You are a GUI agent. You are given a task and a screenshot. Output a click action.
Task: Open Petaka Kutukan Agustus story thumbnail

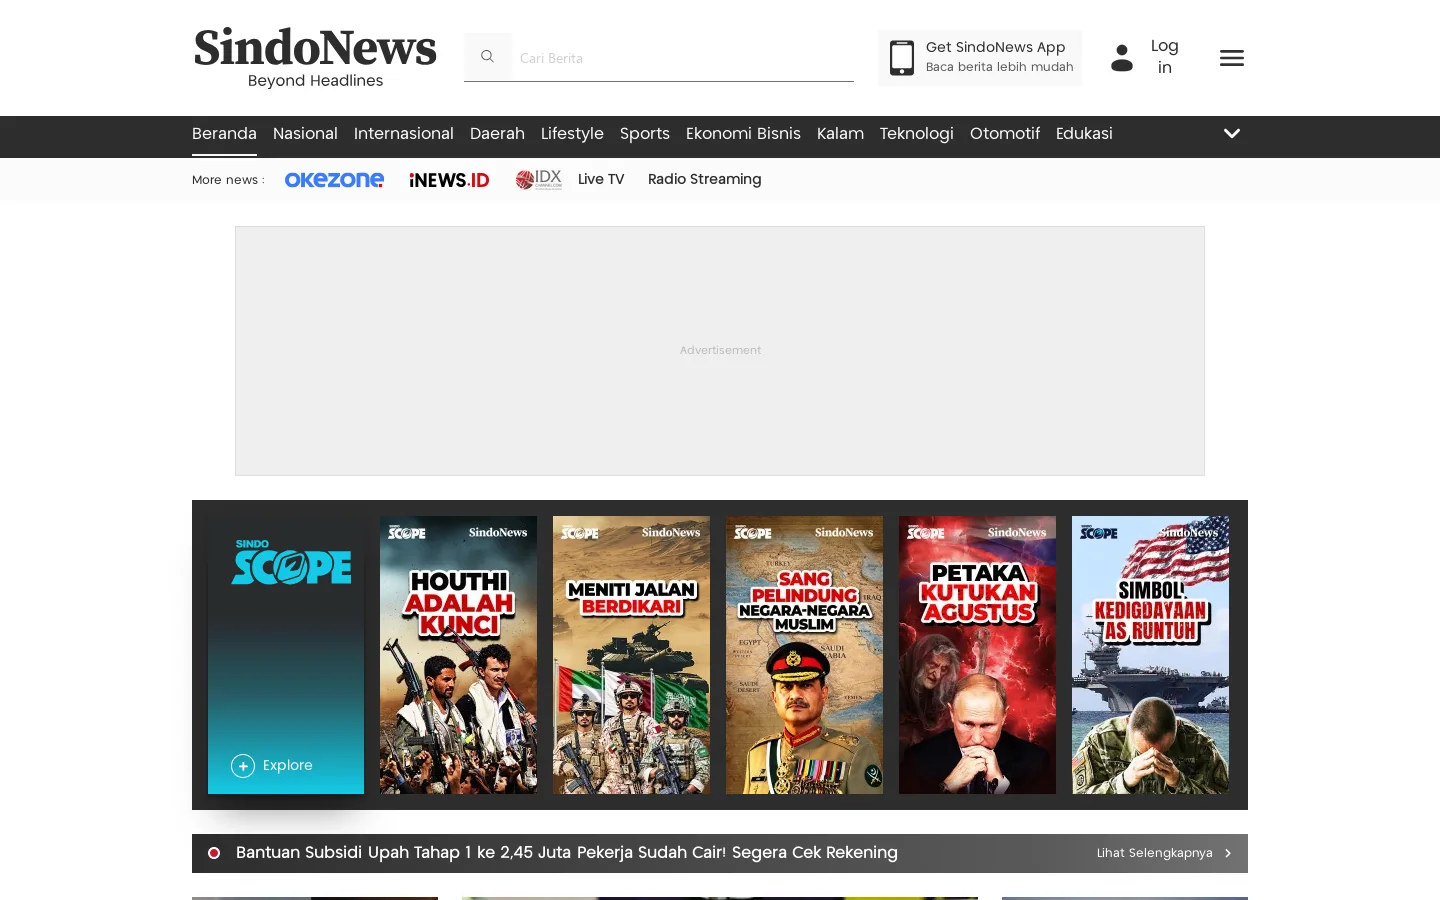tap(977, 655)
